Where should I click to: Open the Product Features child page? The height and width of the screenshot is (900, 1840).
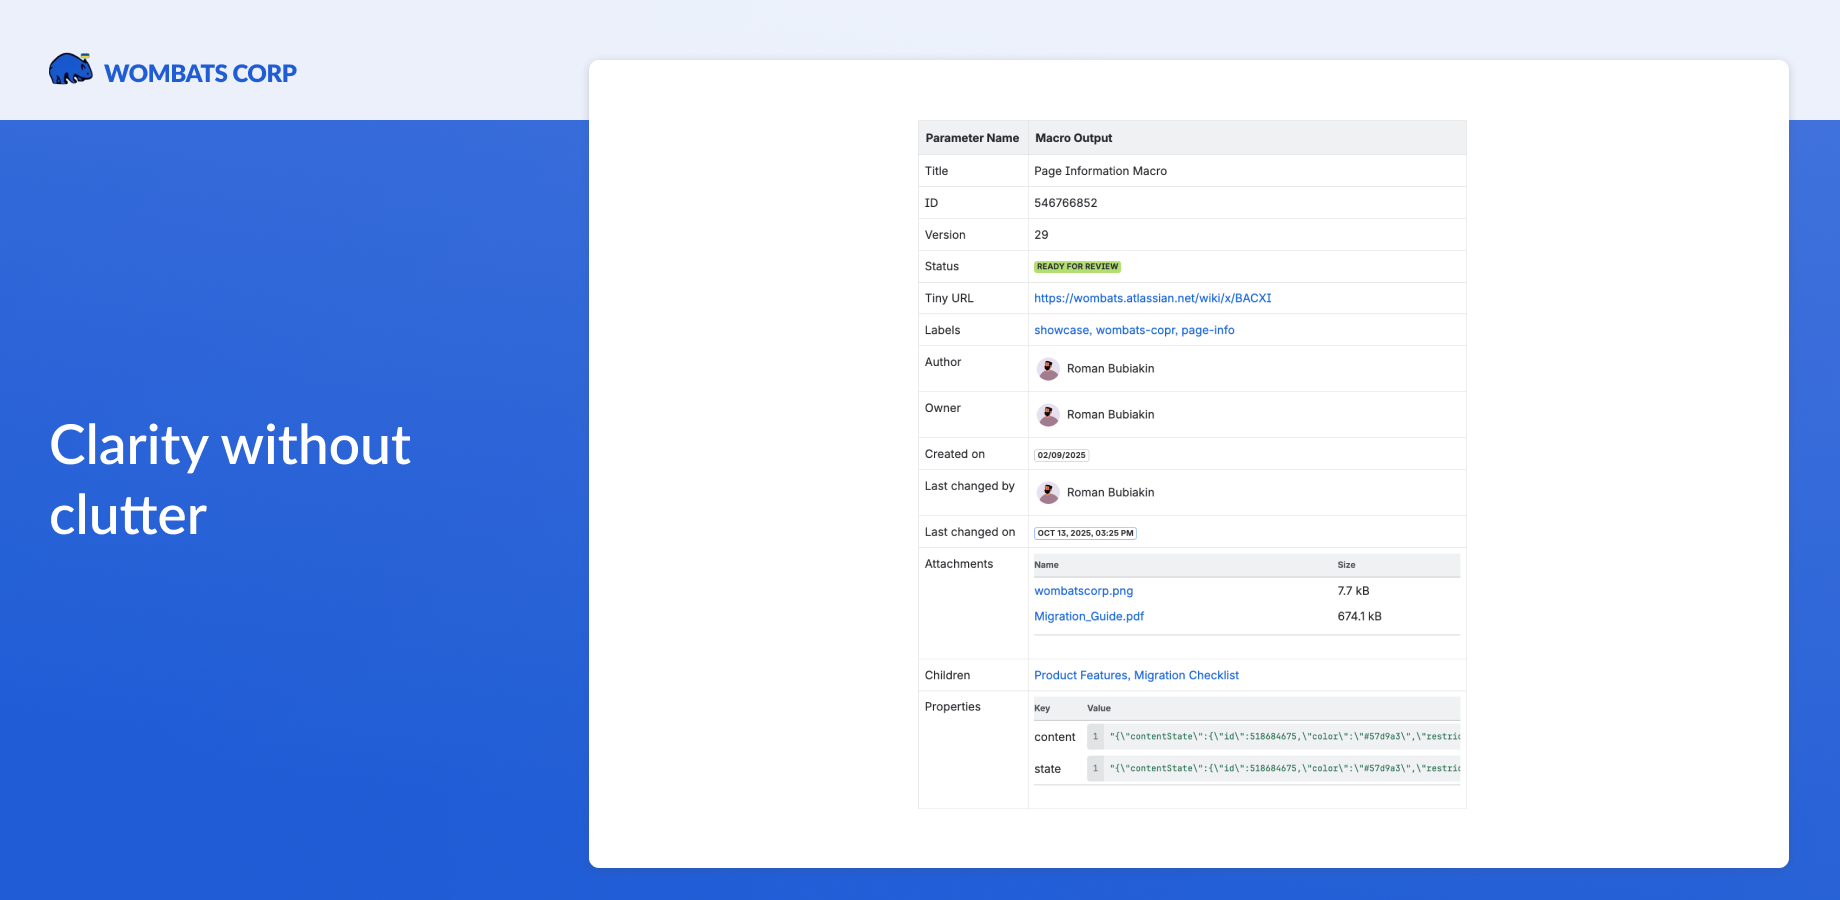(1080, 675)
